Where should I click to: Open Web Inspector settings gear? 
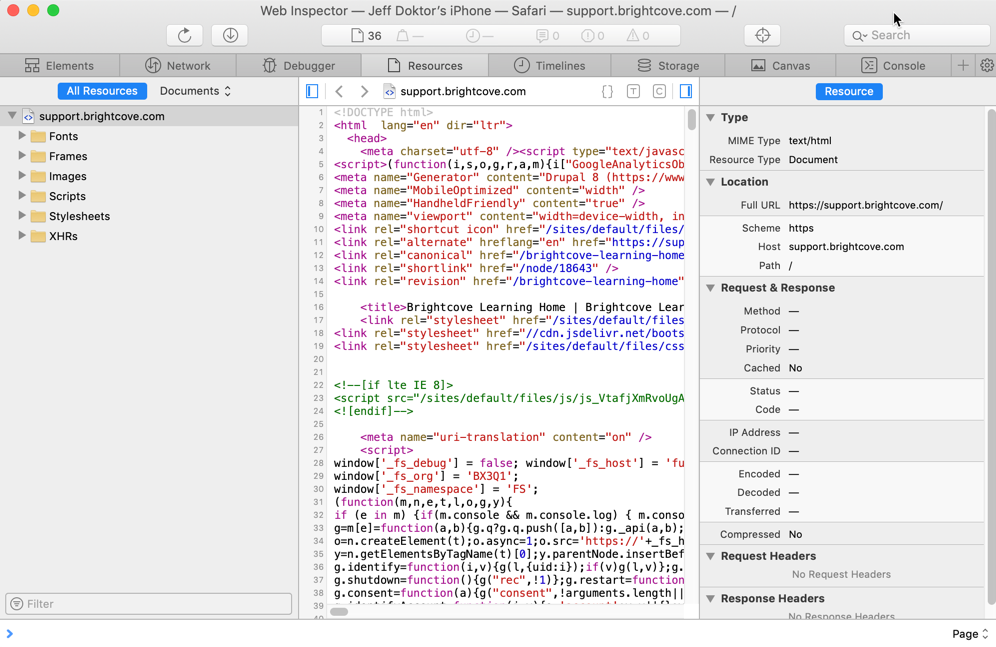[988, 64]
